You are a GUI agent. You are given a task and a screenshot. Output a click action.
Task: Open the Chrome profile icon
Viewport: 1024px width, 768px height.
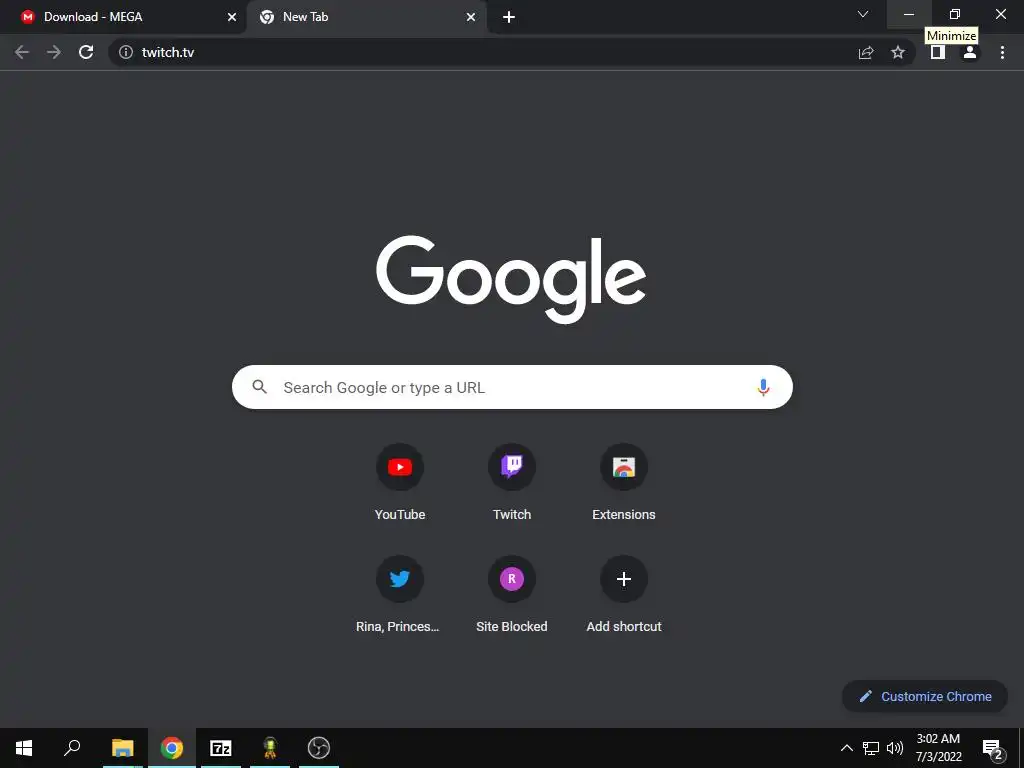(970, 52)
